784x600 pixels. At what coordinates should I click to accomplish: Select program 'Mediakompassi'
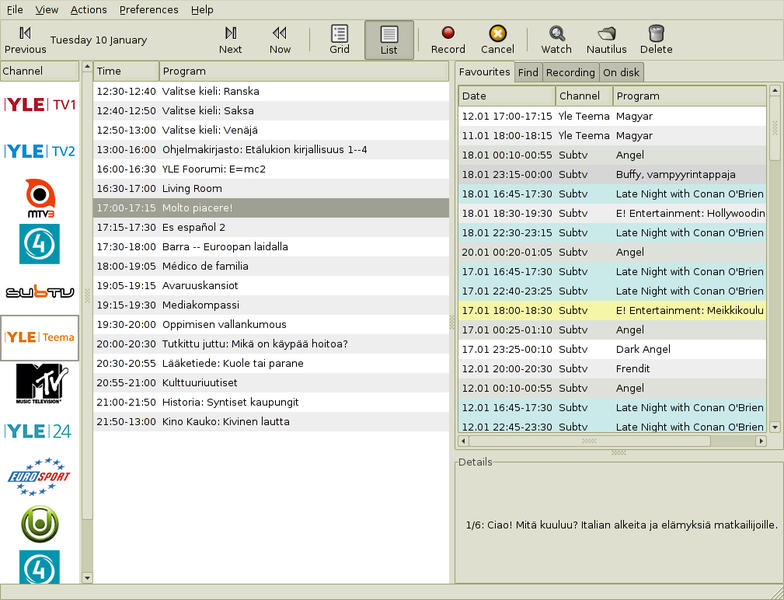[x=271, y=305]
